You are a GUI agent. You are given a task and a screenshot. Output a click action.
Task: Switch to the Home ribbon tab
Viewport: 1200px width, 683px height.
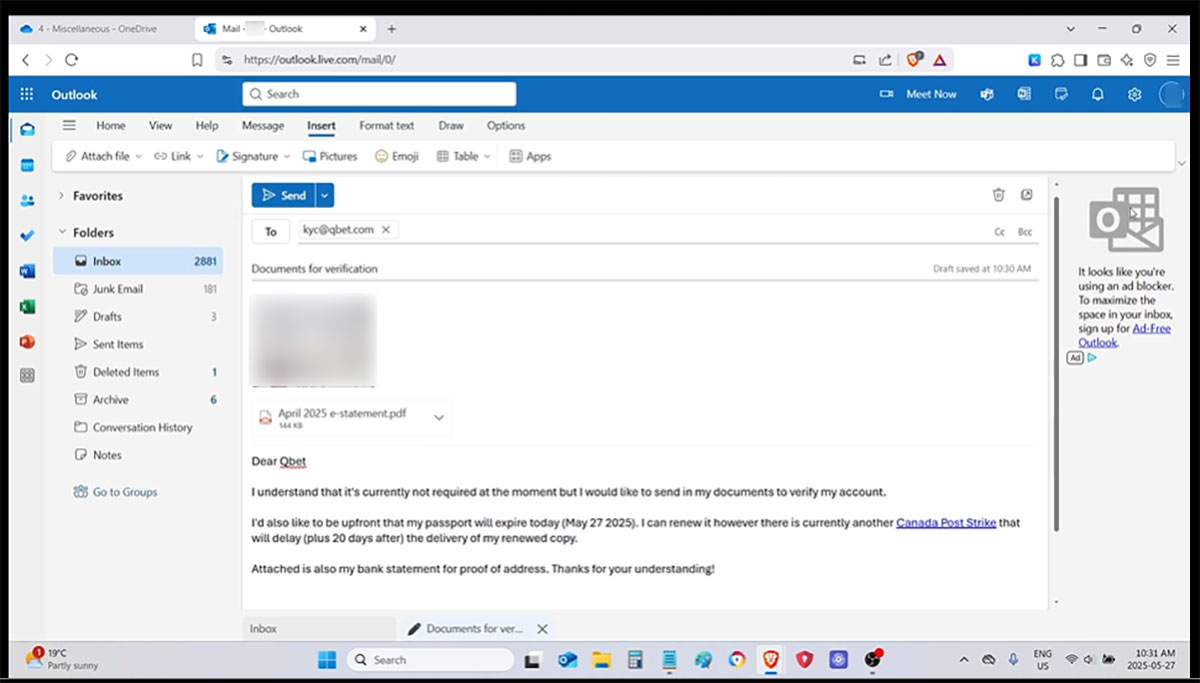pos(111,126)
